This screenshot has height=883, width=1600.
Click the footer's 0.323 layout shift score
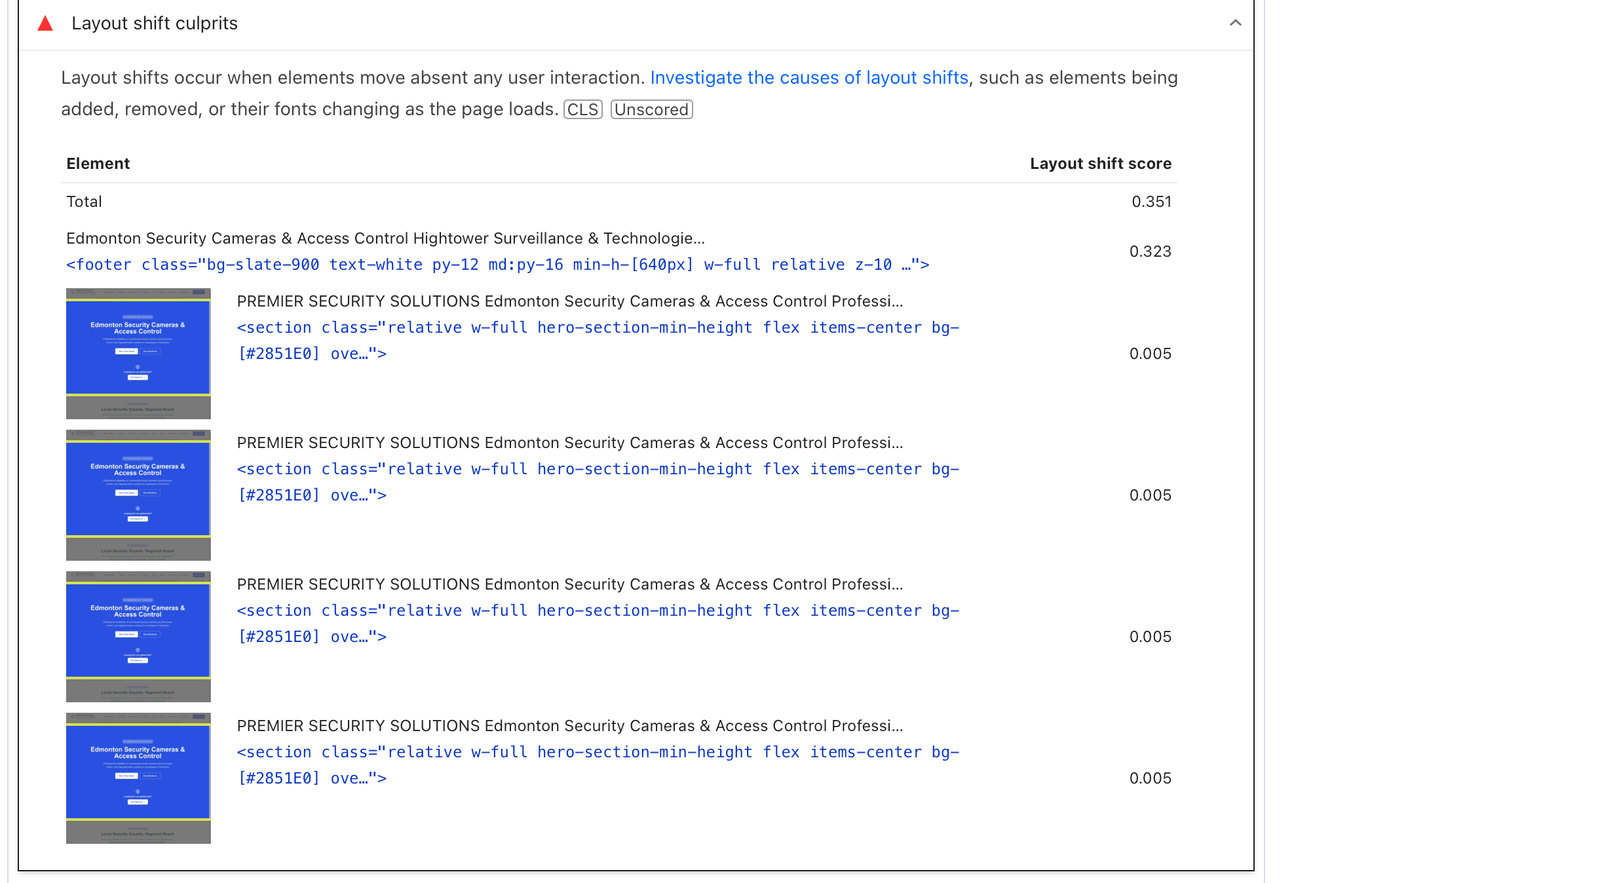coord(1150,252)
